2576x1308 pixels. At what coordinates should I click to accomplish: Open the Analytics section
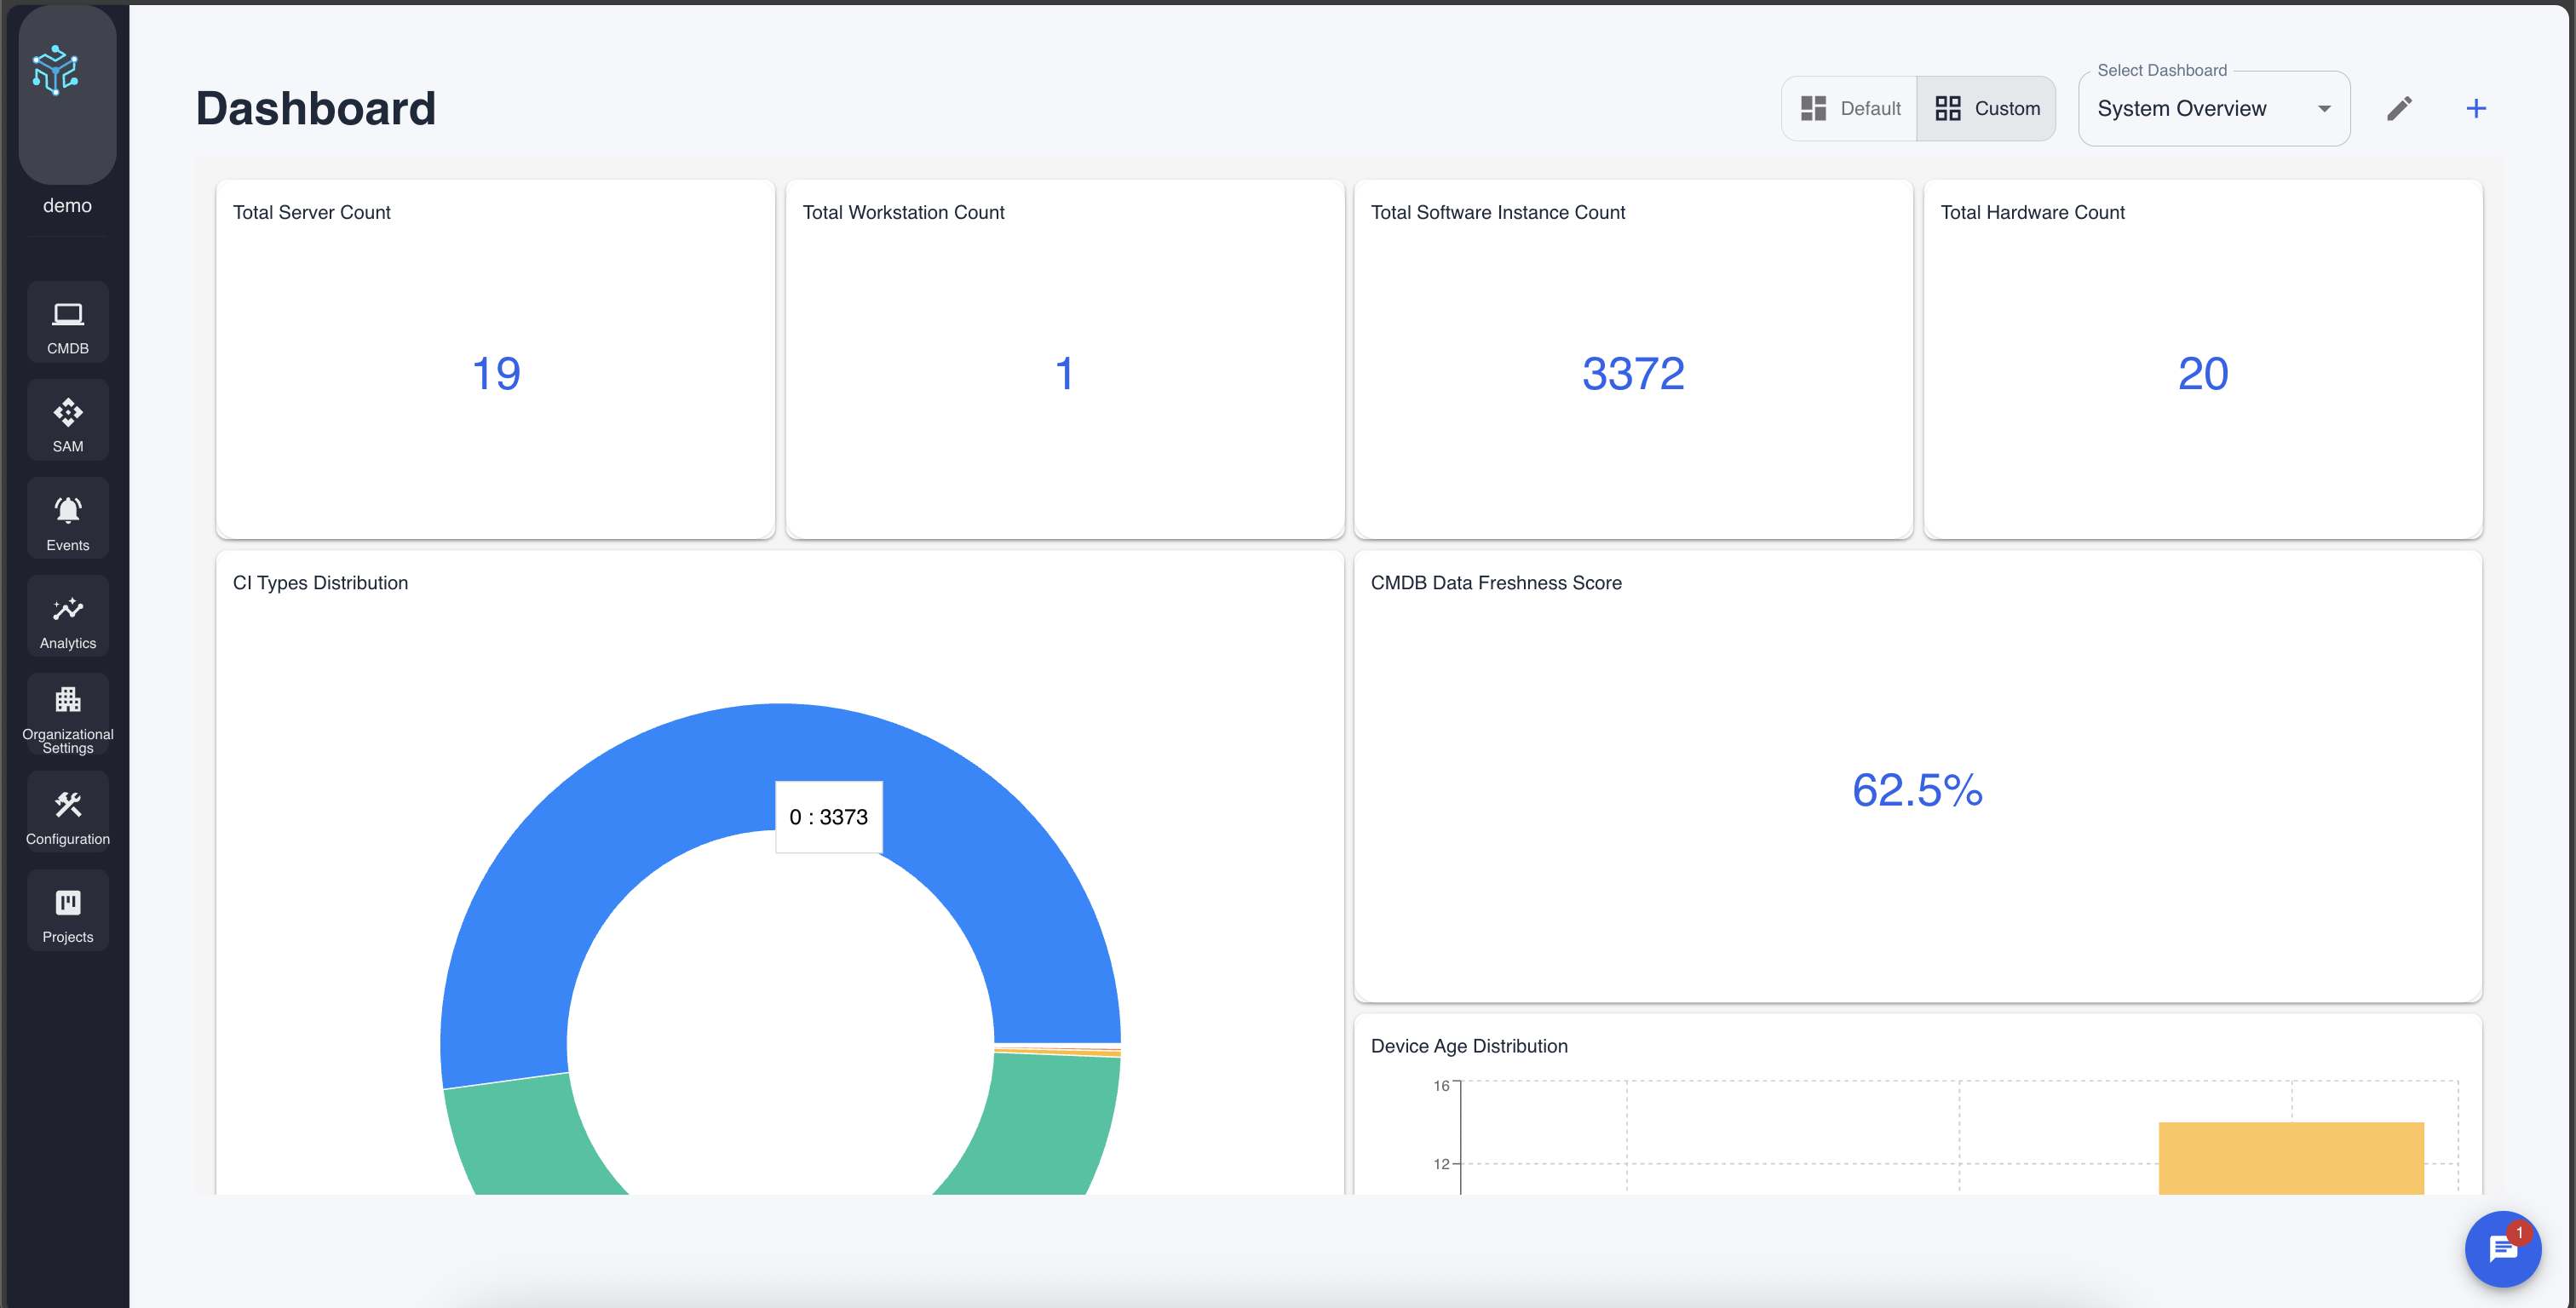pyautogui.click(x=67, y=616)
